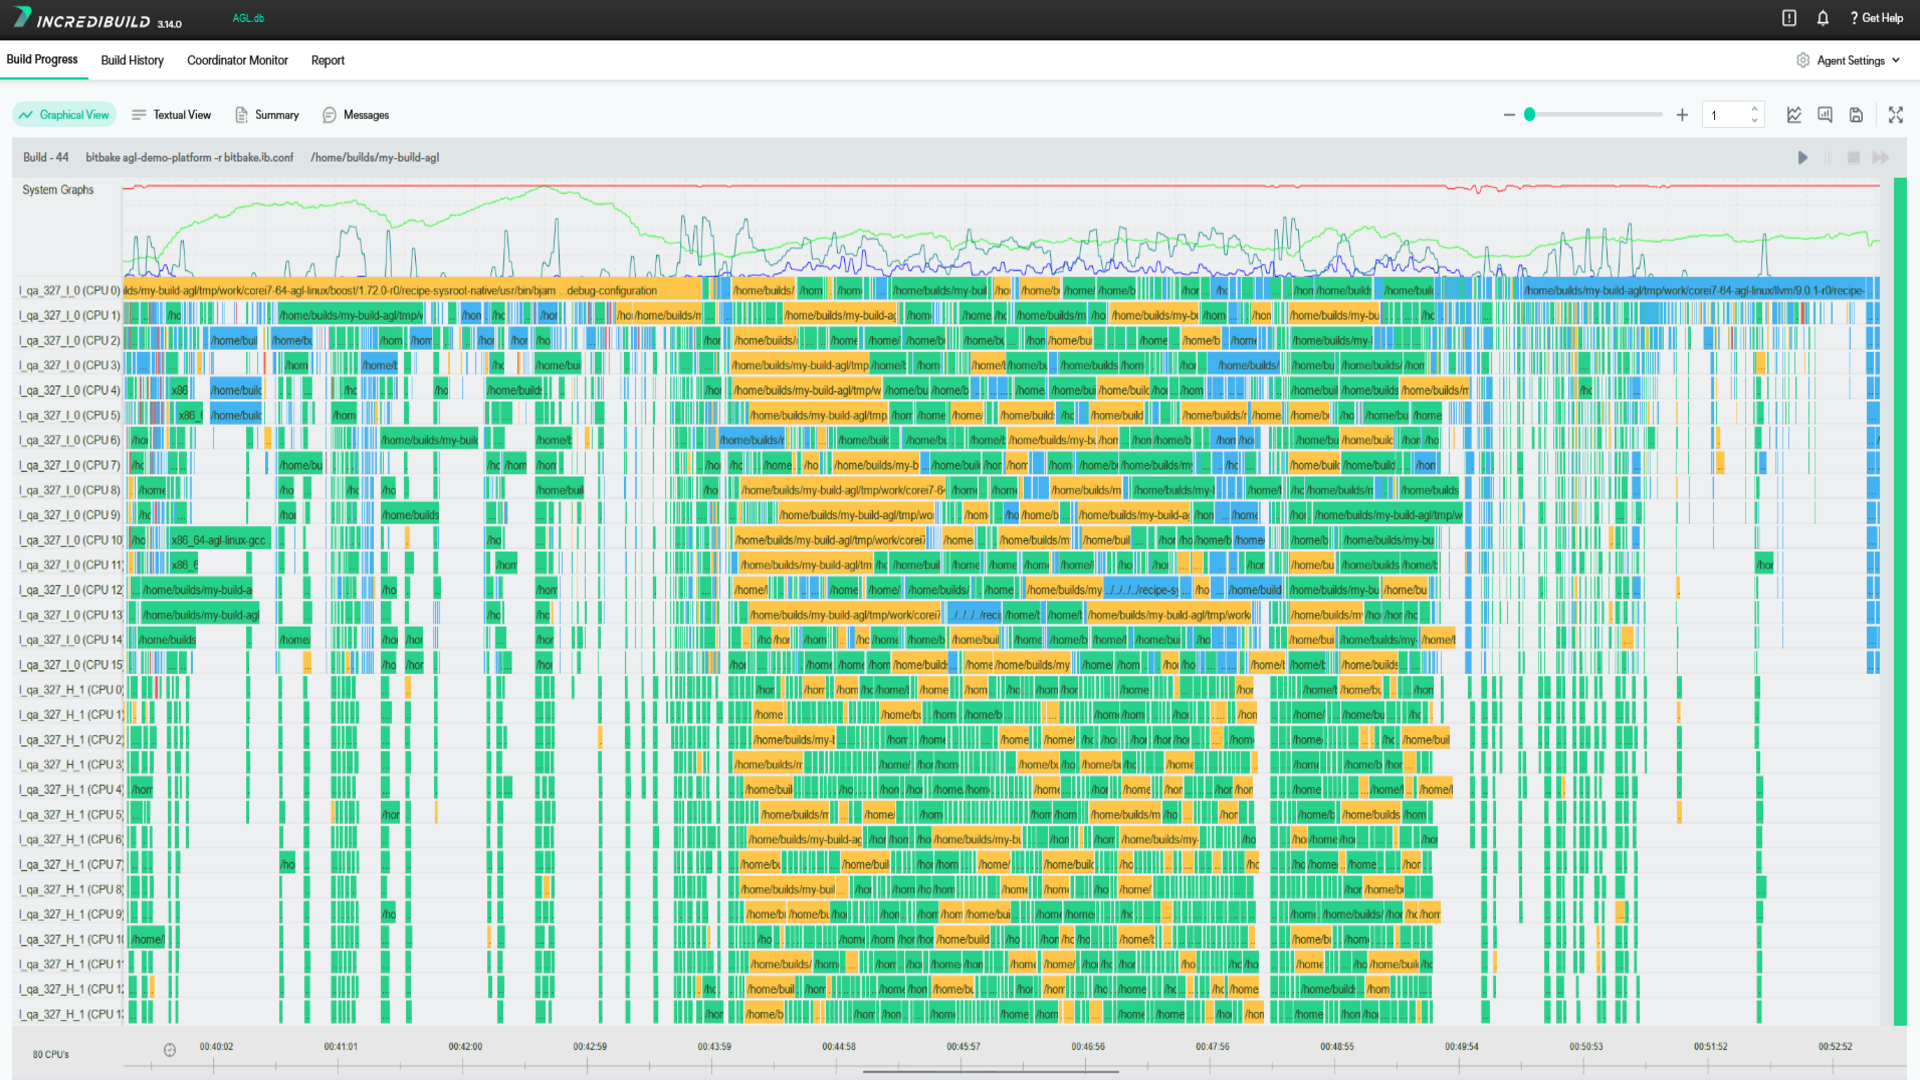This screenshot has width=1920, height=1080.
Task: Zoom out with the minus button
Action: (1509, 115)
